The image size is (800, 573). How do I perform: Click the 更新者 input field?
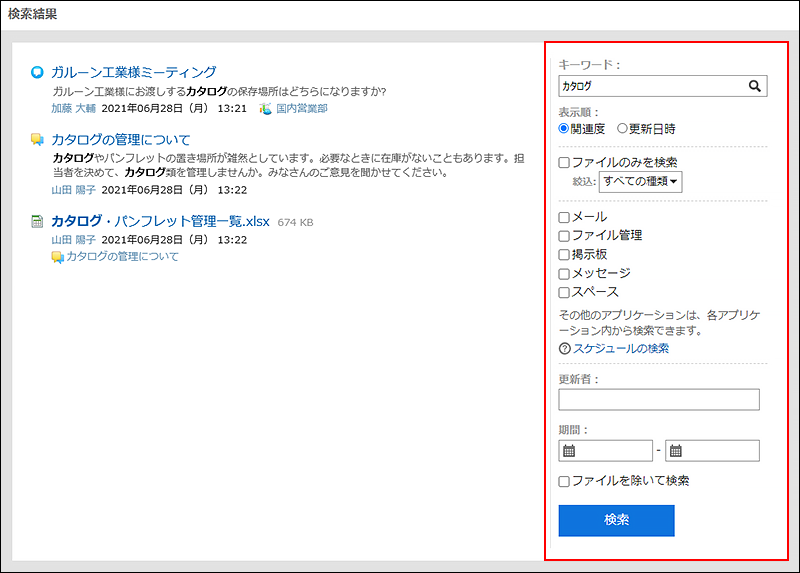pyautogui.click(x=659, y=400)
